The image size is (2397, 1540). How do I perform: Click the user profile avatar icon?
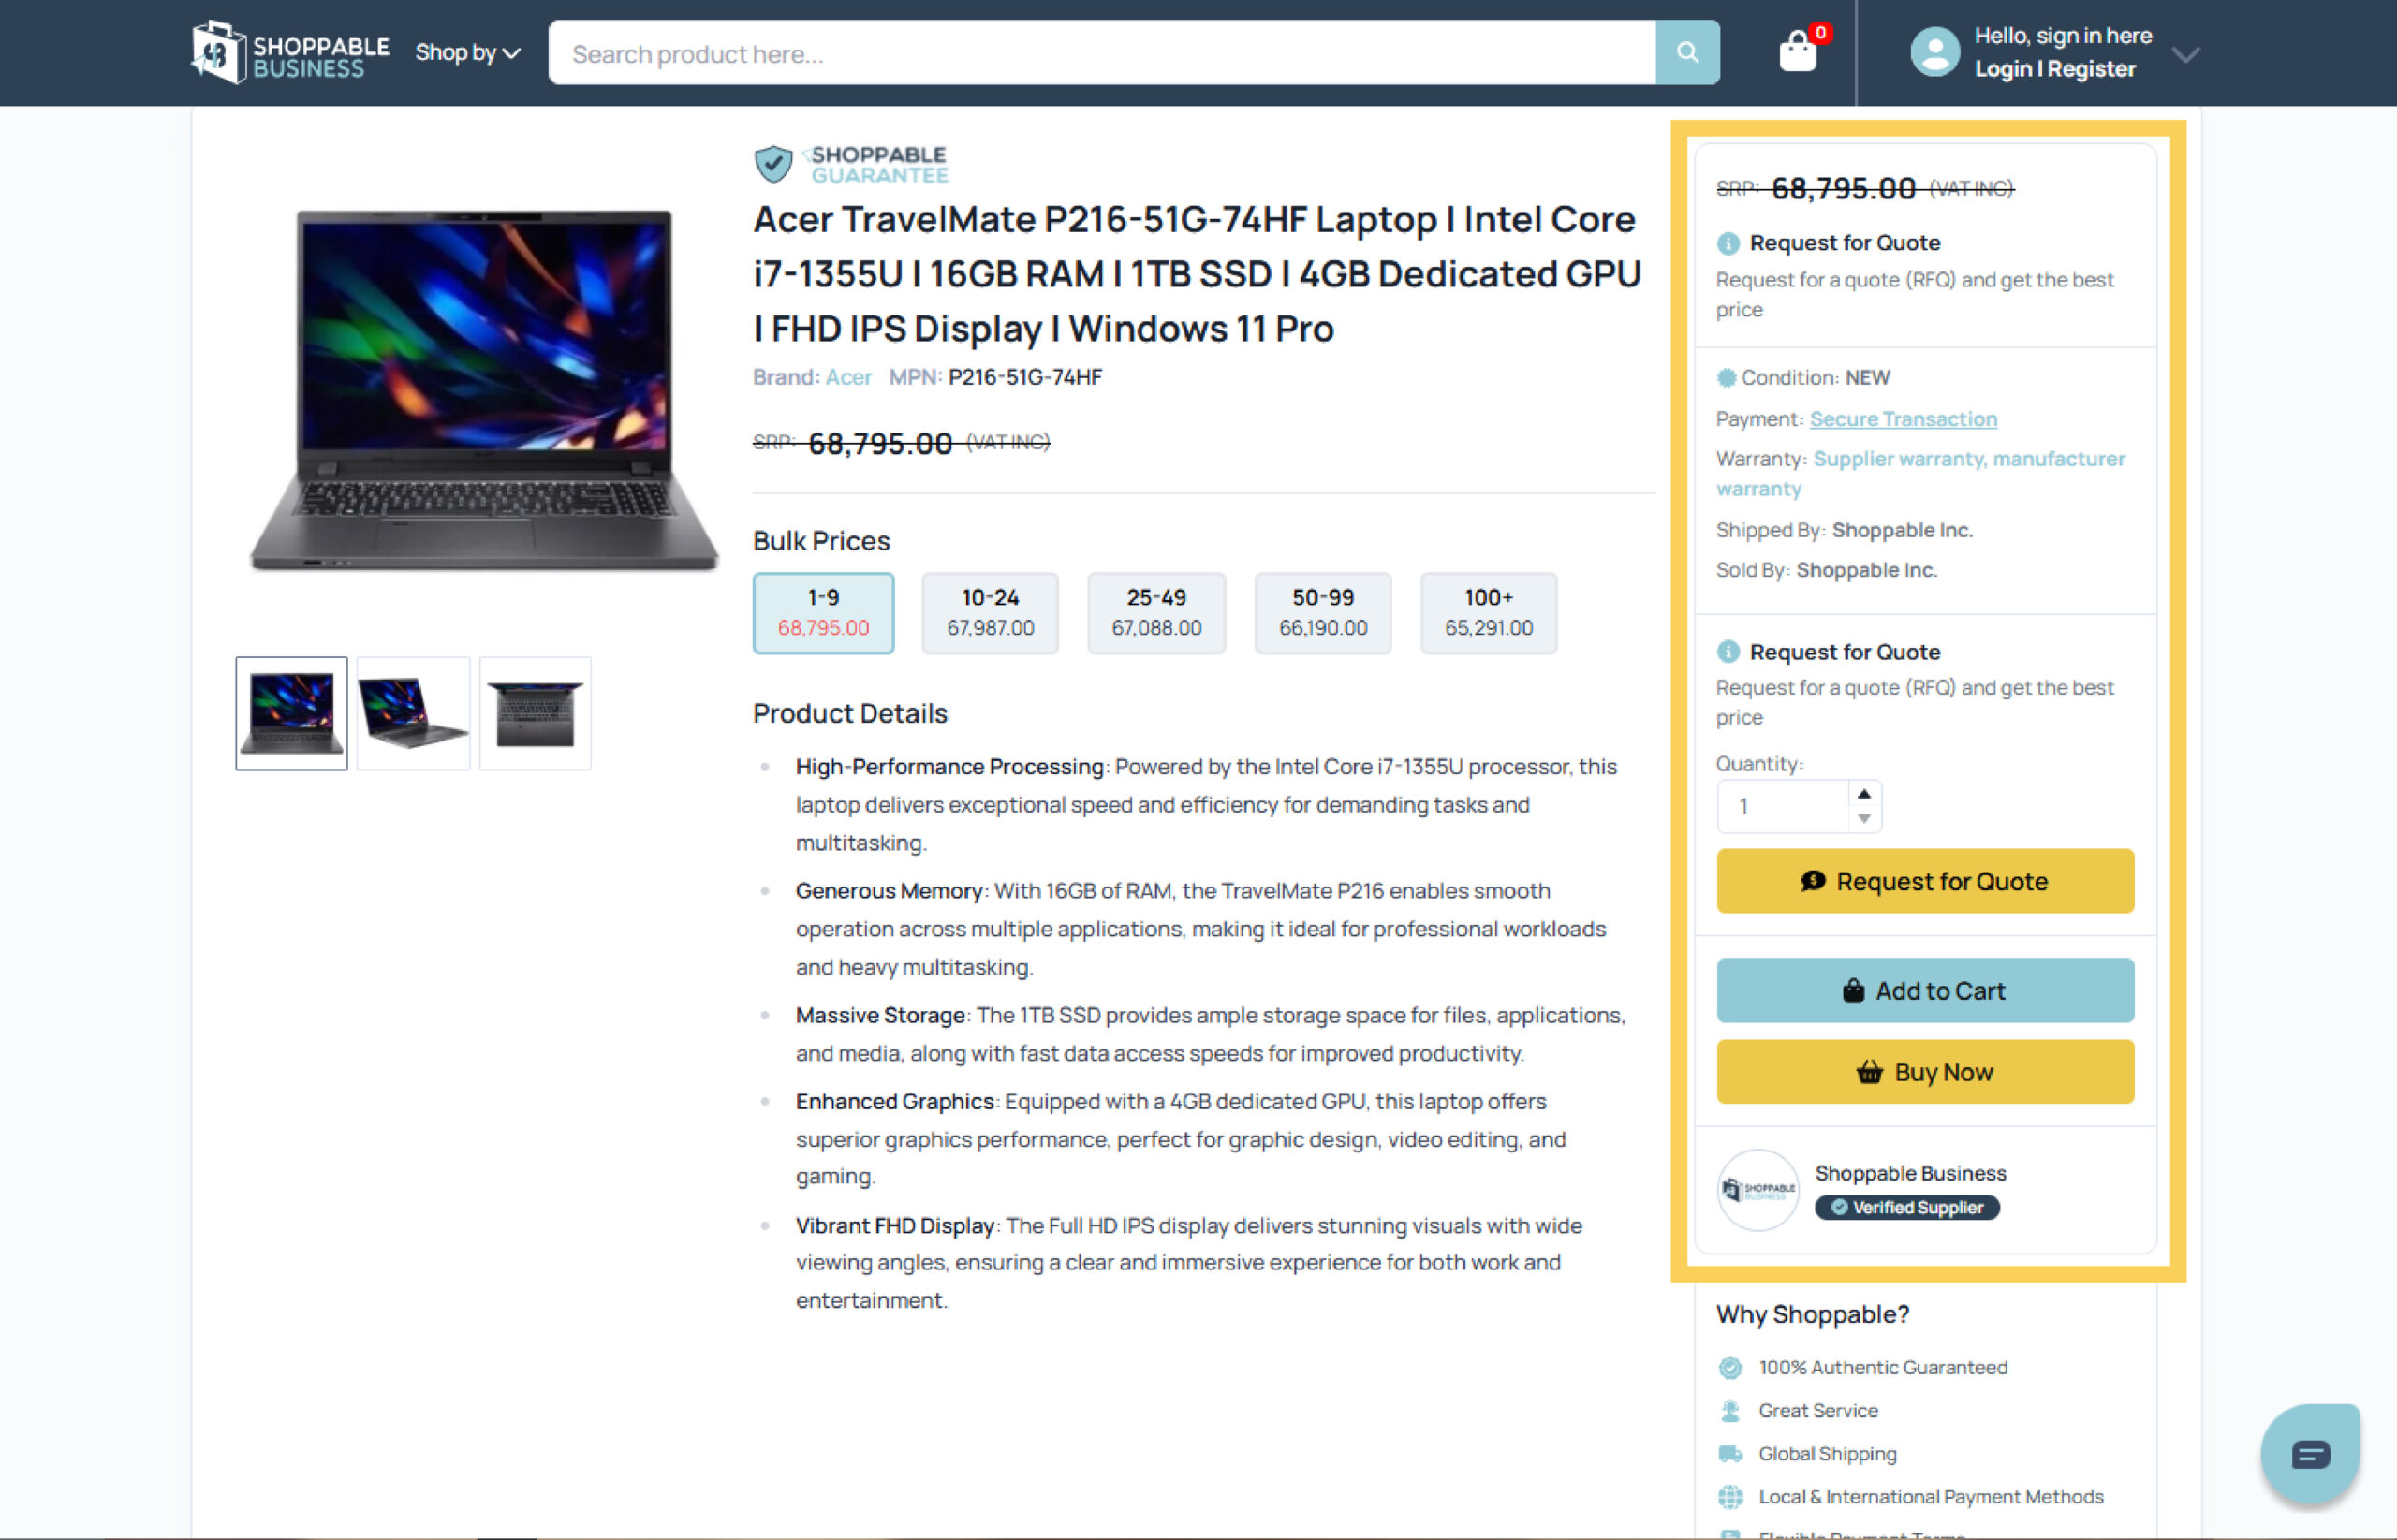point(1934,52)
